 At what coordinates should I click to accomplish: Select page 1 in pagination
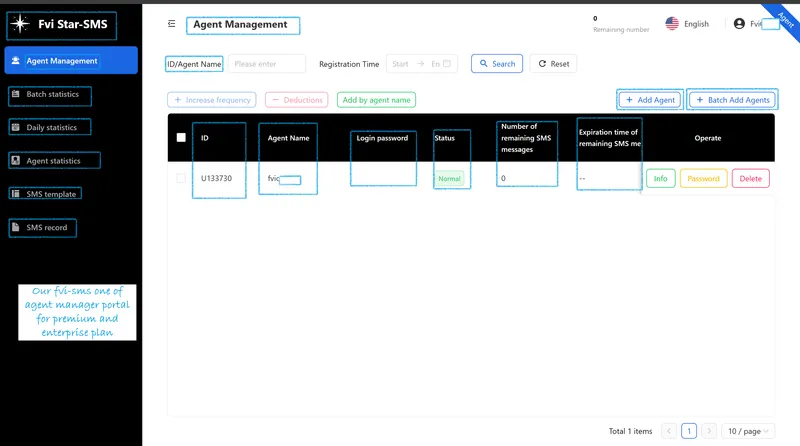click(x=689, y=431)
